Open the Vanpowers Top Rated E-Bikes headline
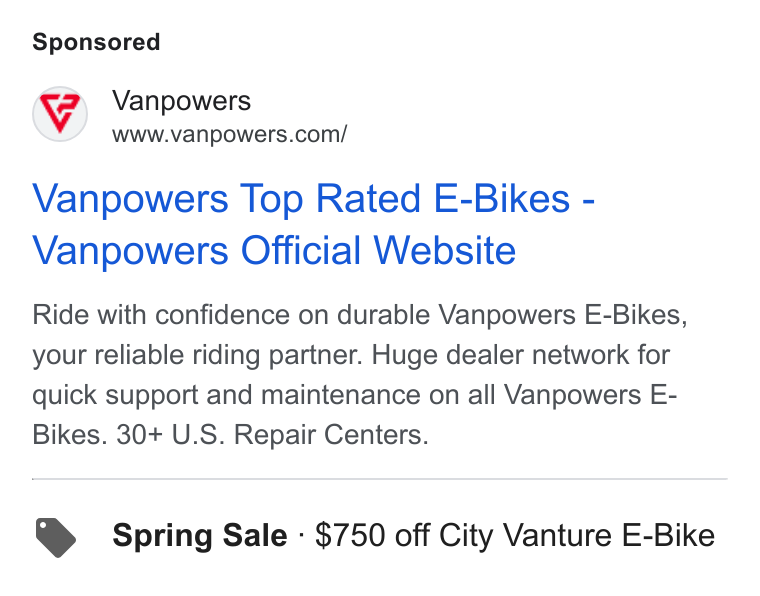 pos(313,199)
